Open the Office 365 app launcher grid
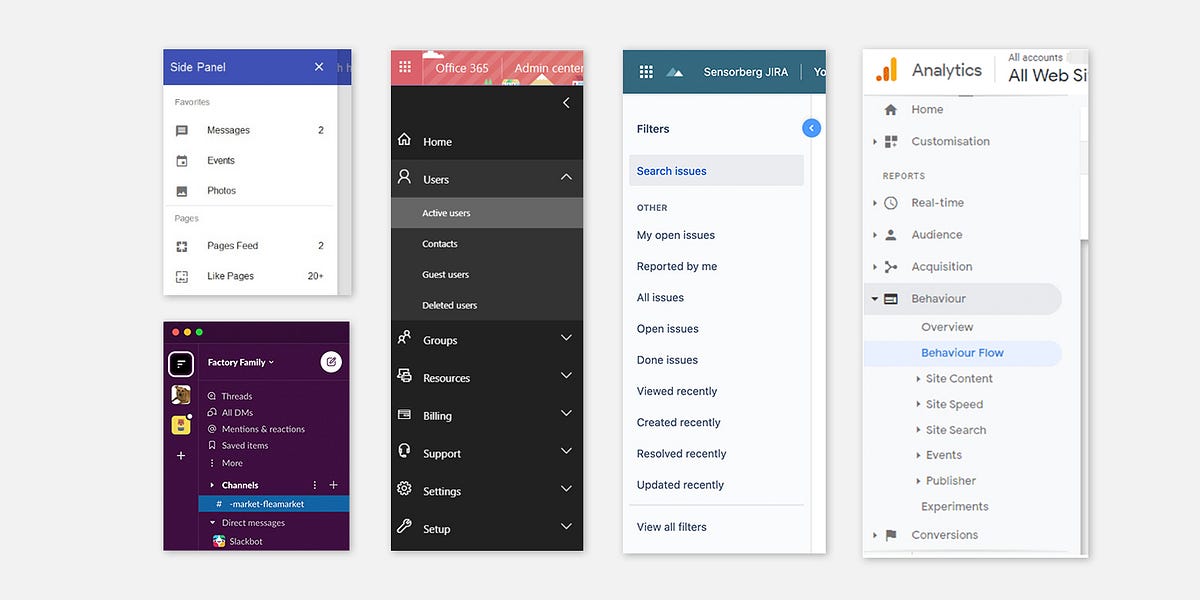The width and height of the screenshot is (1200, 600). [x=405, y=66]
